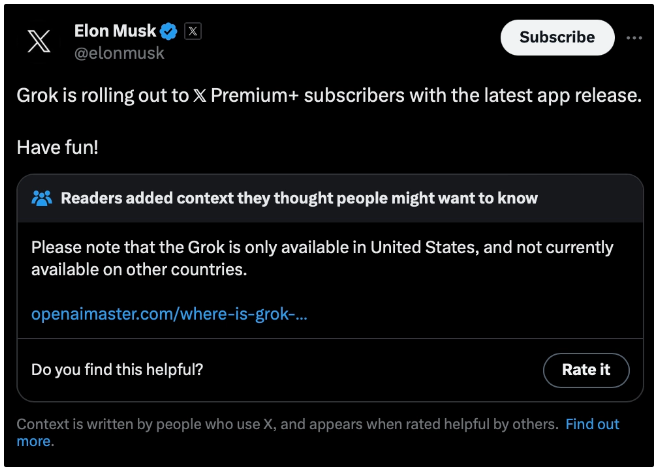This screenshot has height=469, width=656.
Task: Click 'available on other countries' note line
Action: [x=138, y=270]
